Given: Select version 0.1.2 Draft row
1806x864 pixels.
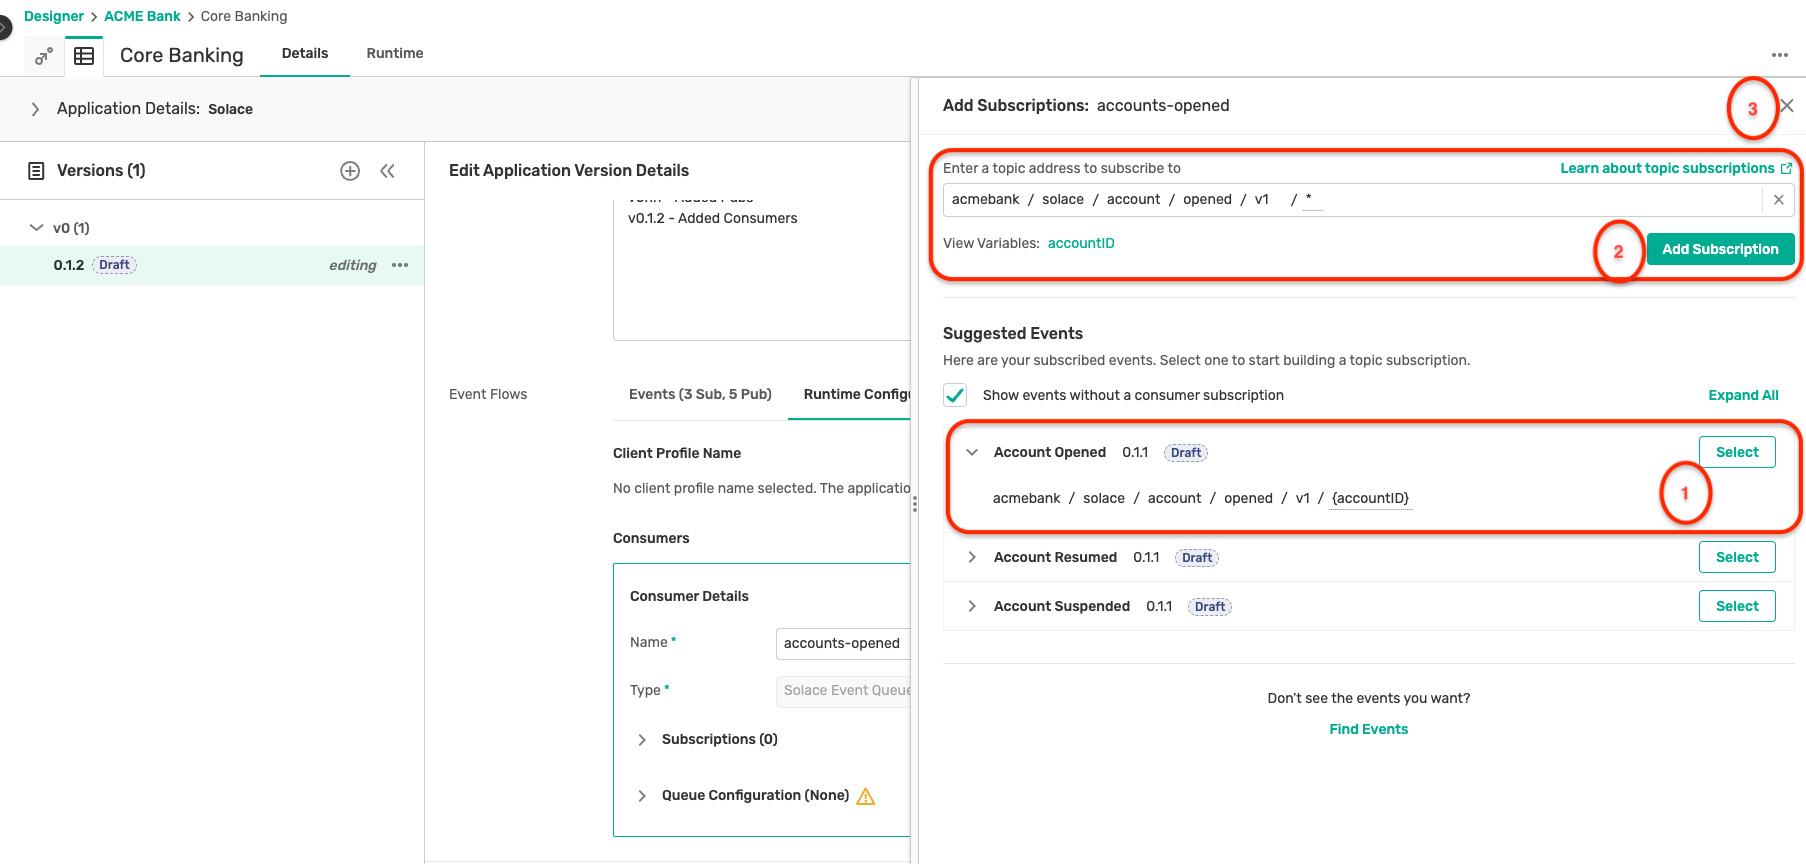Looking at the screenshot, I should [212, 265].
